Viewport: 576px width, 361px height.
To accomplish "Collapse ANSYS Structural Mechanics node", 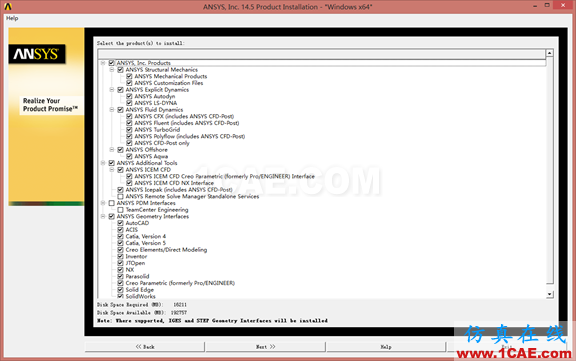I will pyautogui.click(x=112, y=69).
